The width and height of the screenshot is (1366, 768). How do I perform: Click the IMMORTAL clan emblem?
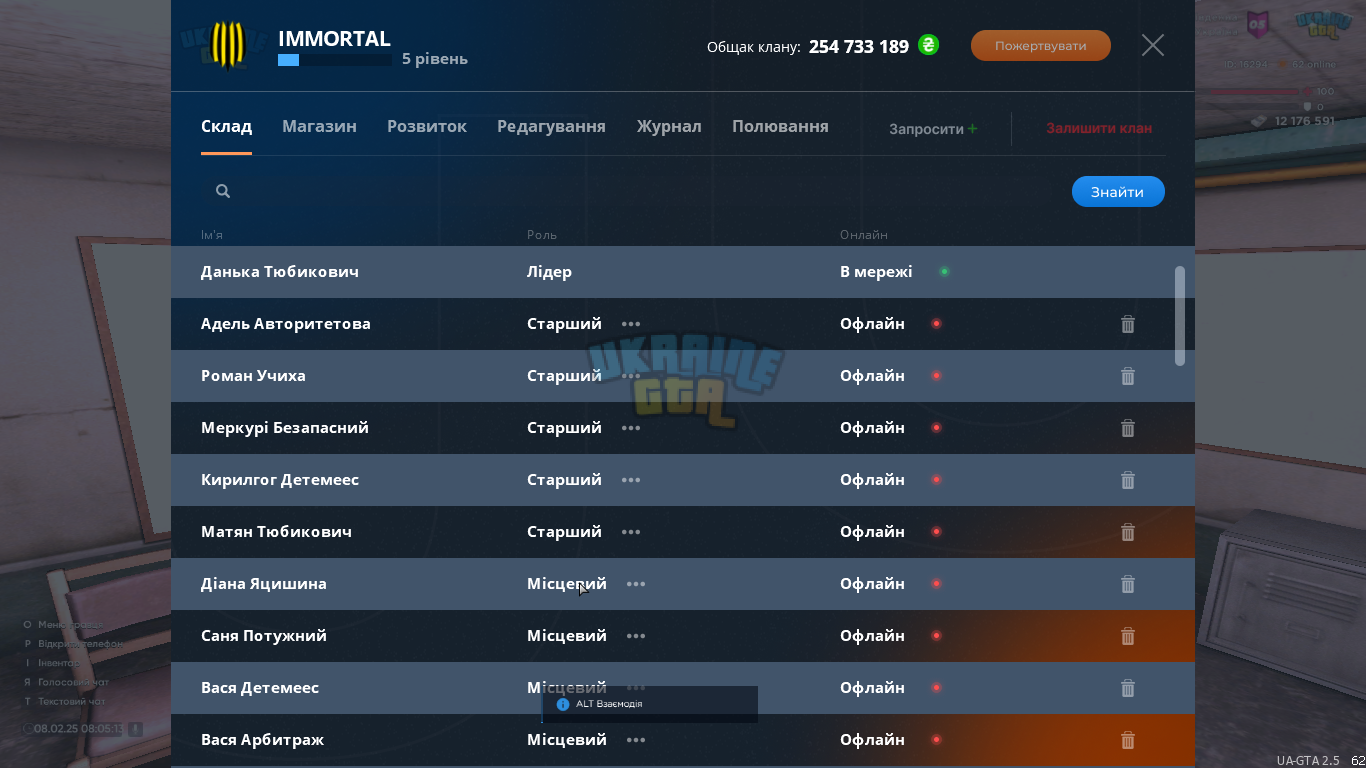point(229,45)
